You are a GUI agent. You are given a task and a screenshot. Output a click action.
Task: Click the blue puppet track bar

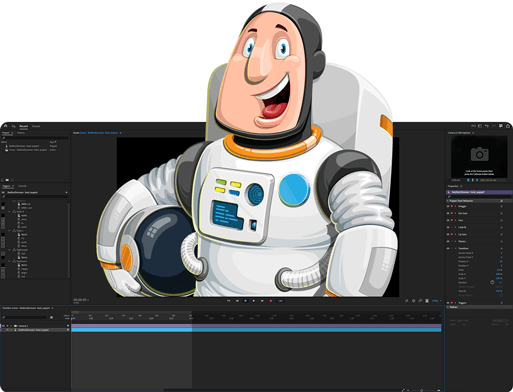(x=256, y=330)
